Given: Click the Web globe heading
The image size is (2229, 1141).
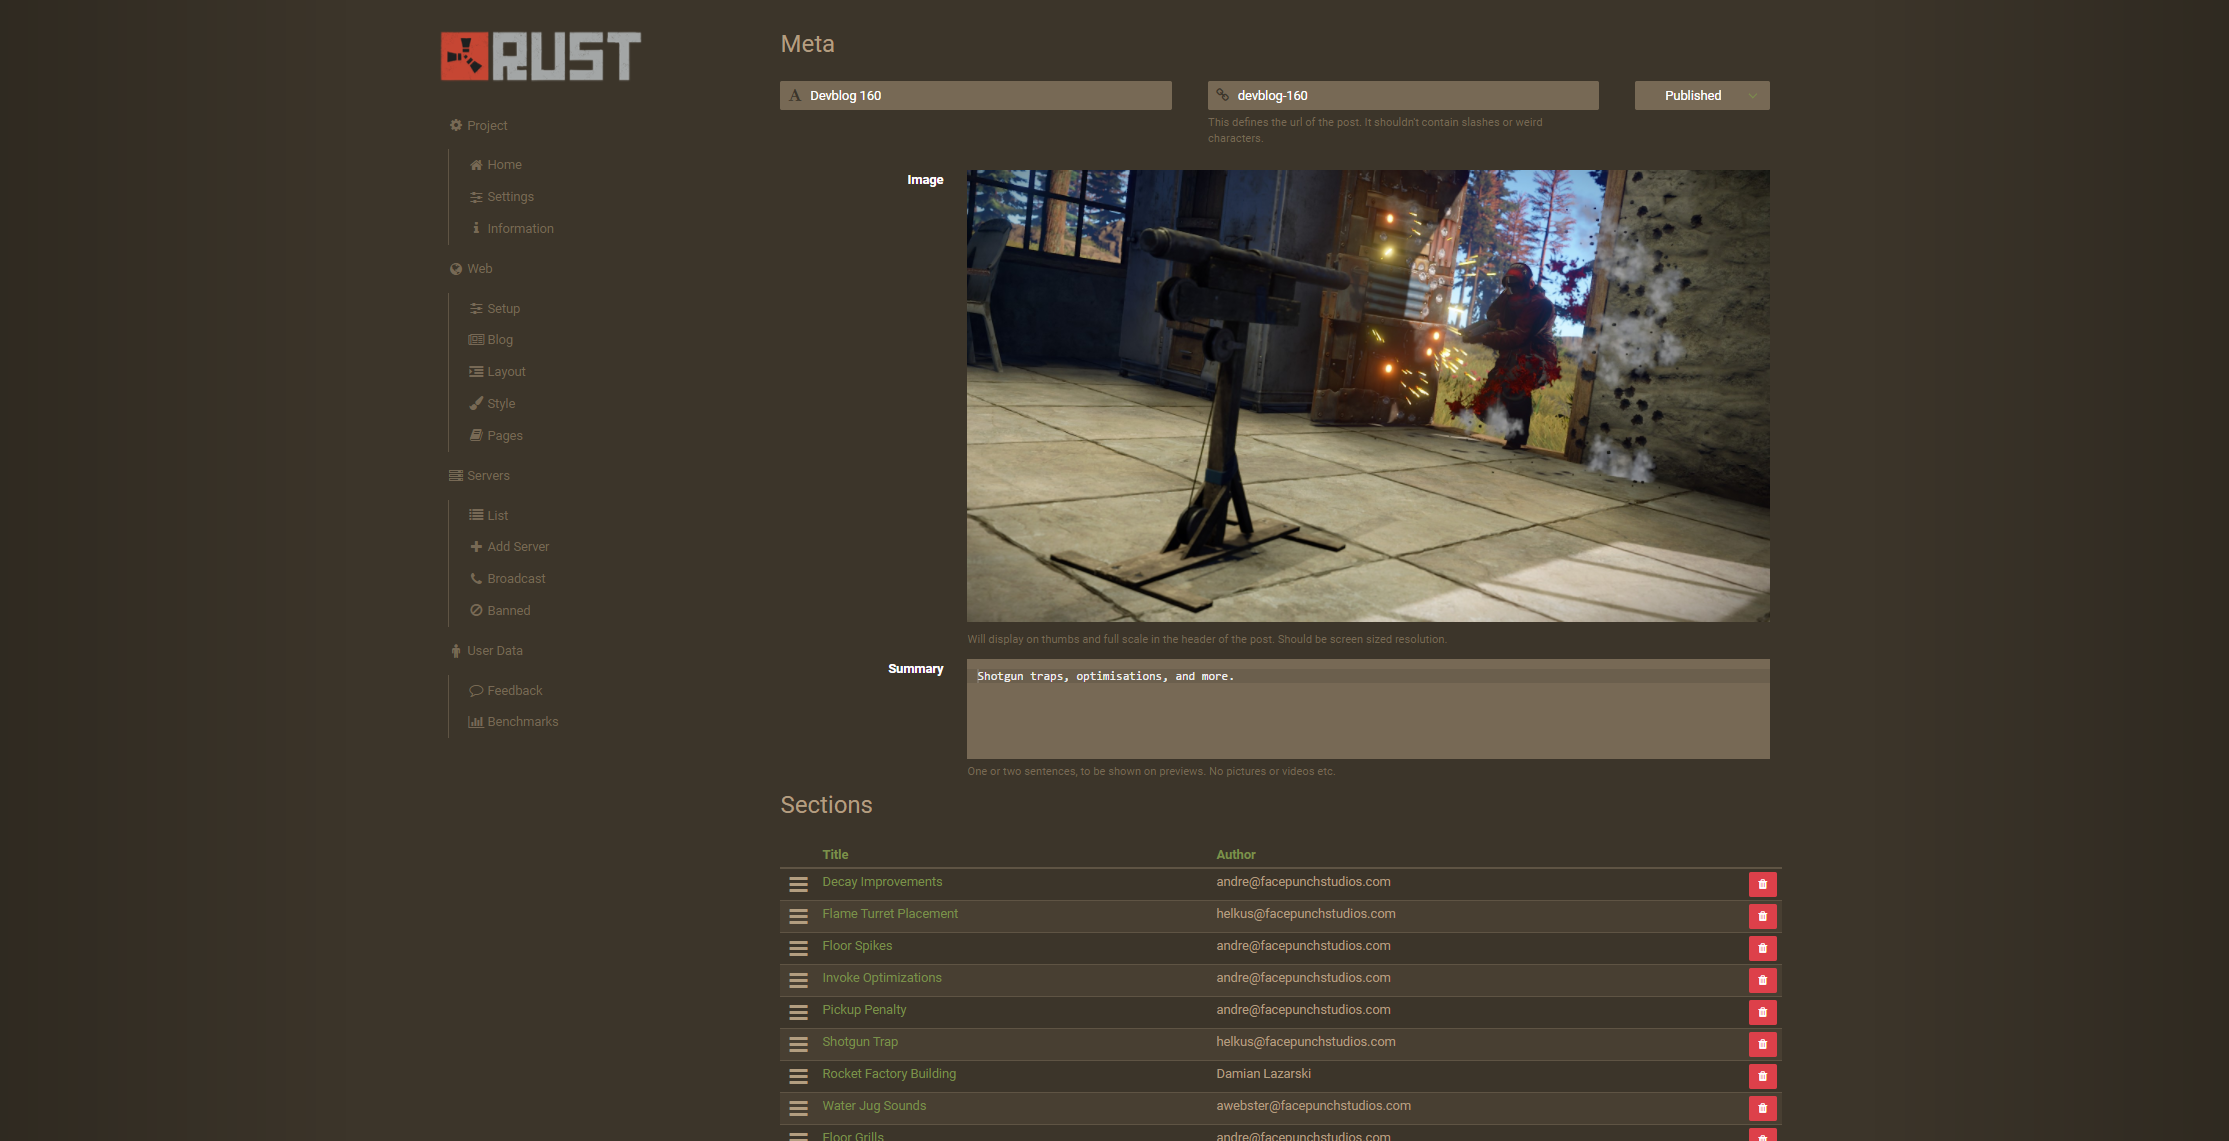Looking at the screenshot, I should 471,269.
